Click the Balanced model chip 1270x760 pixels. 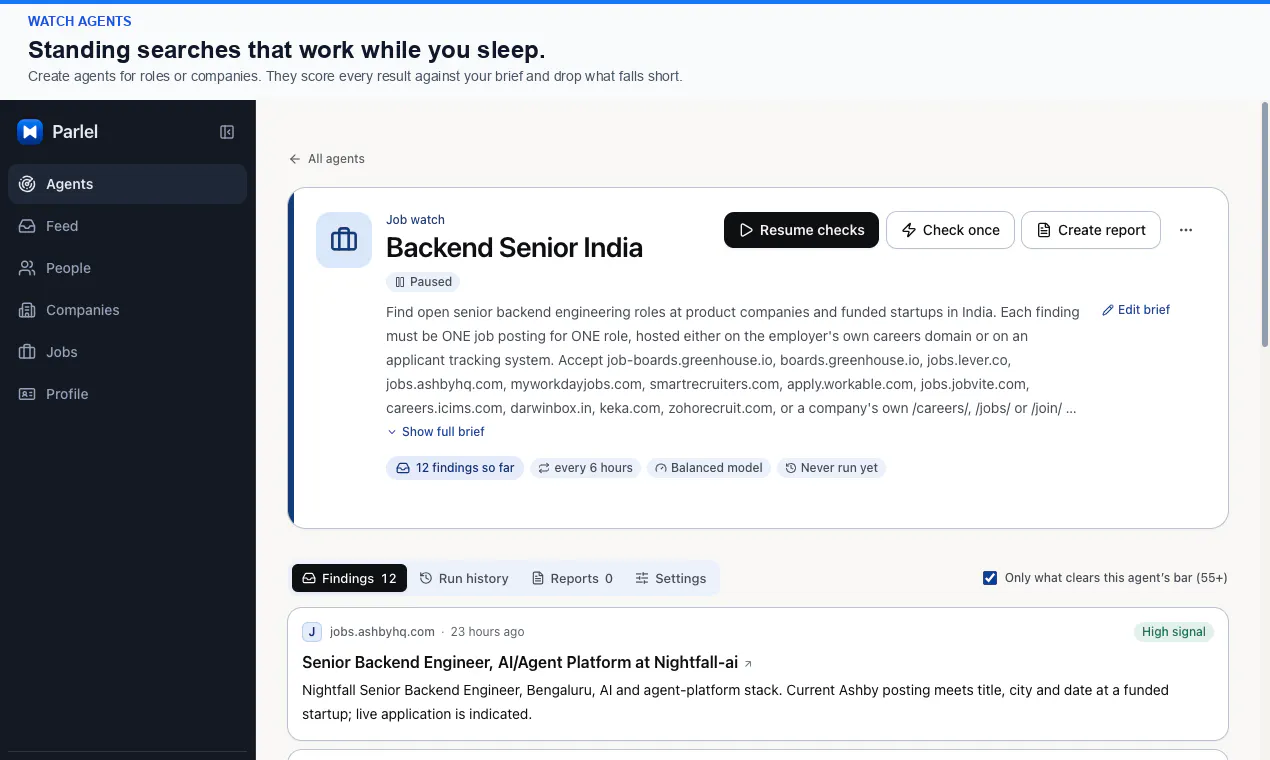click(x=709, y=468)
